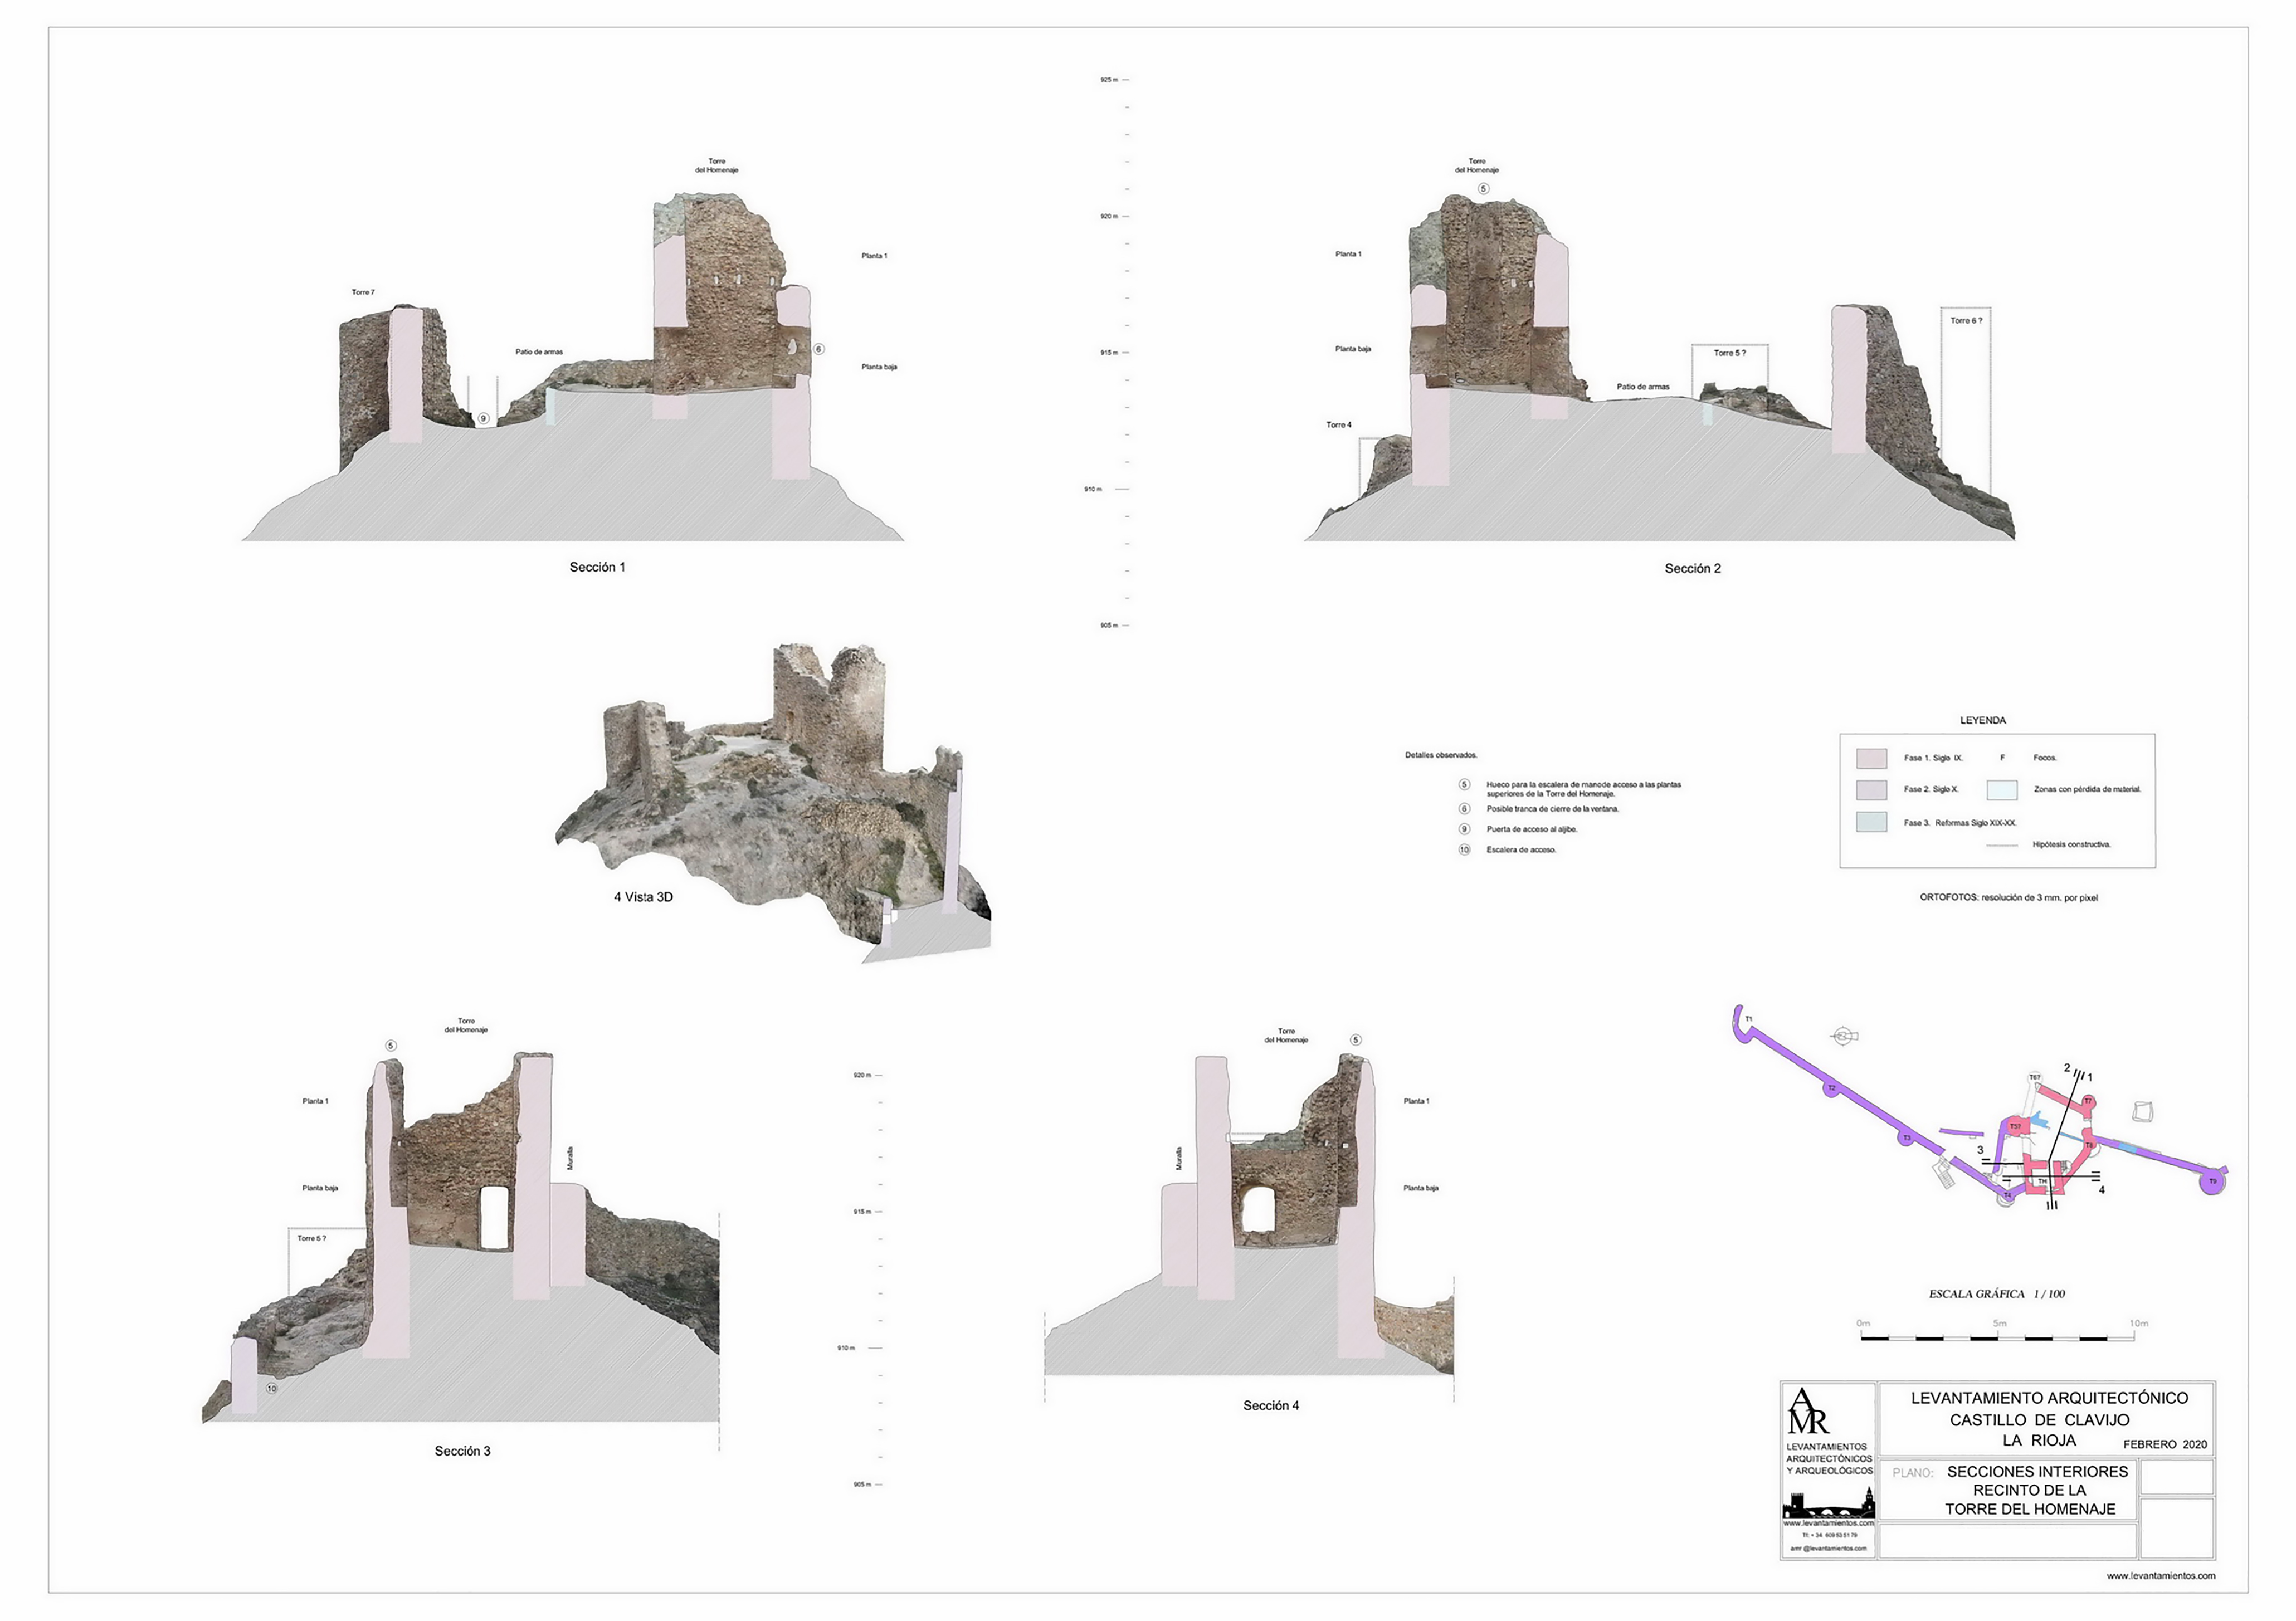Click the Sección 4 caption label

(1271, 1405)
